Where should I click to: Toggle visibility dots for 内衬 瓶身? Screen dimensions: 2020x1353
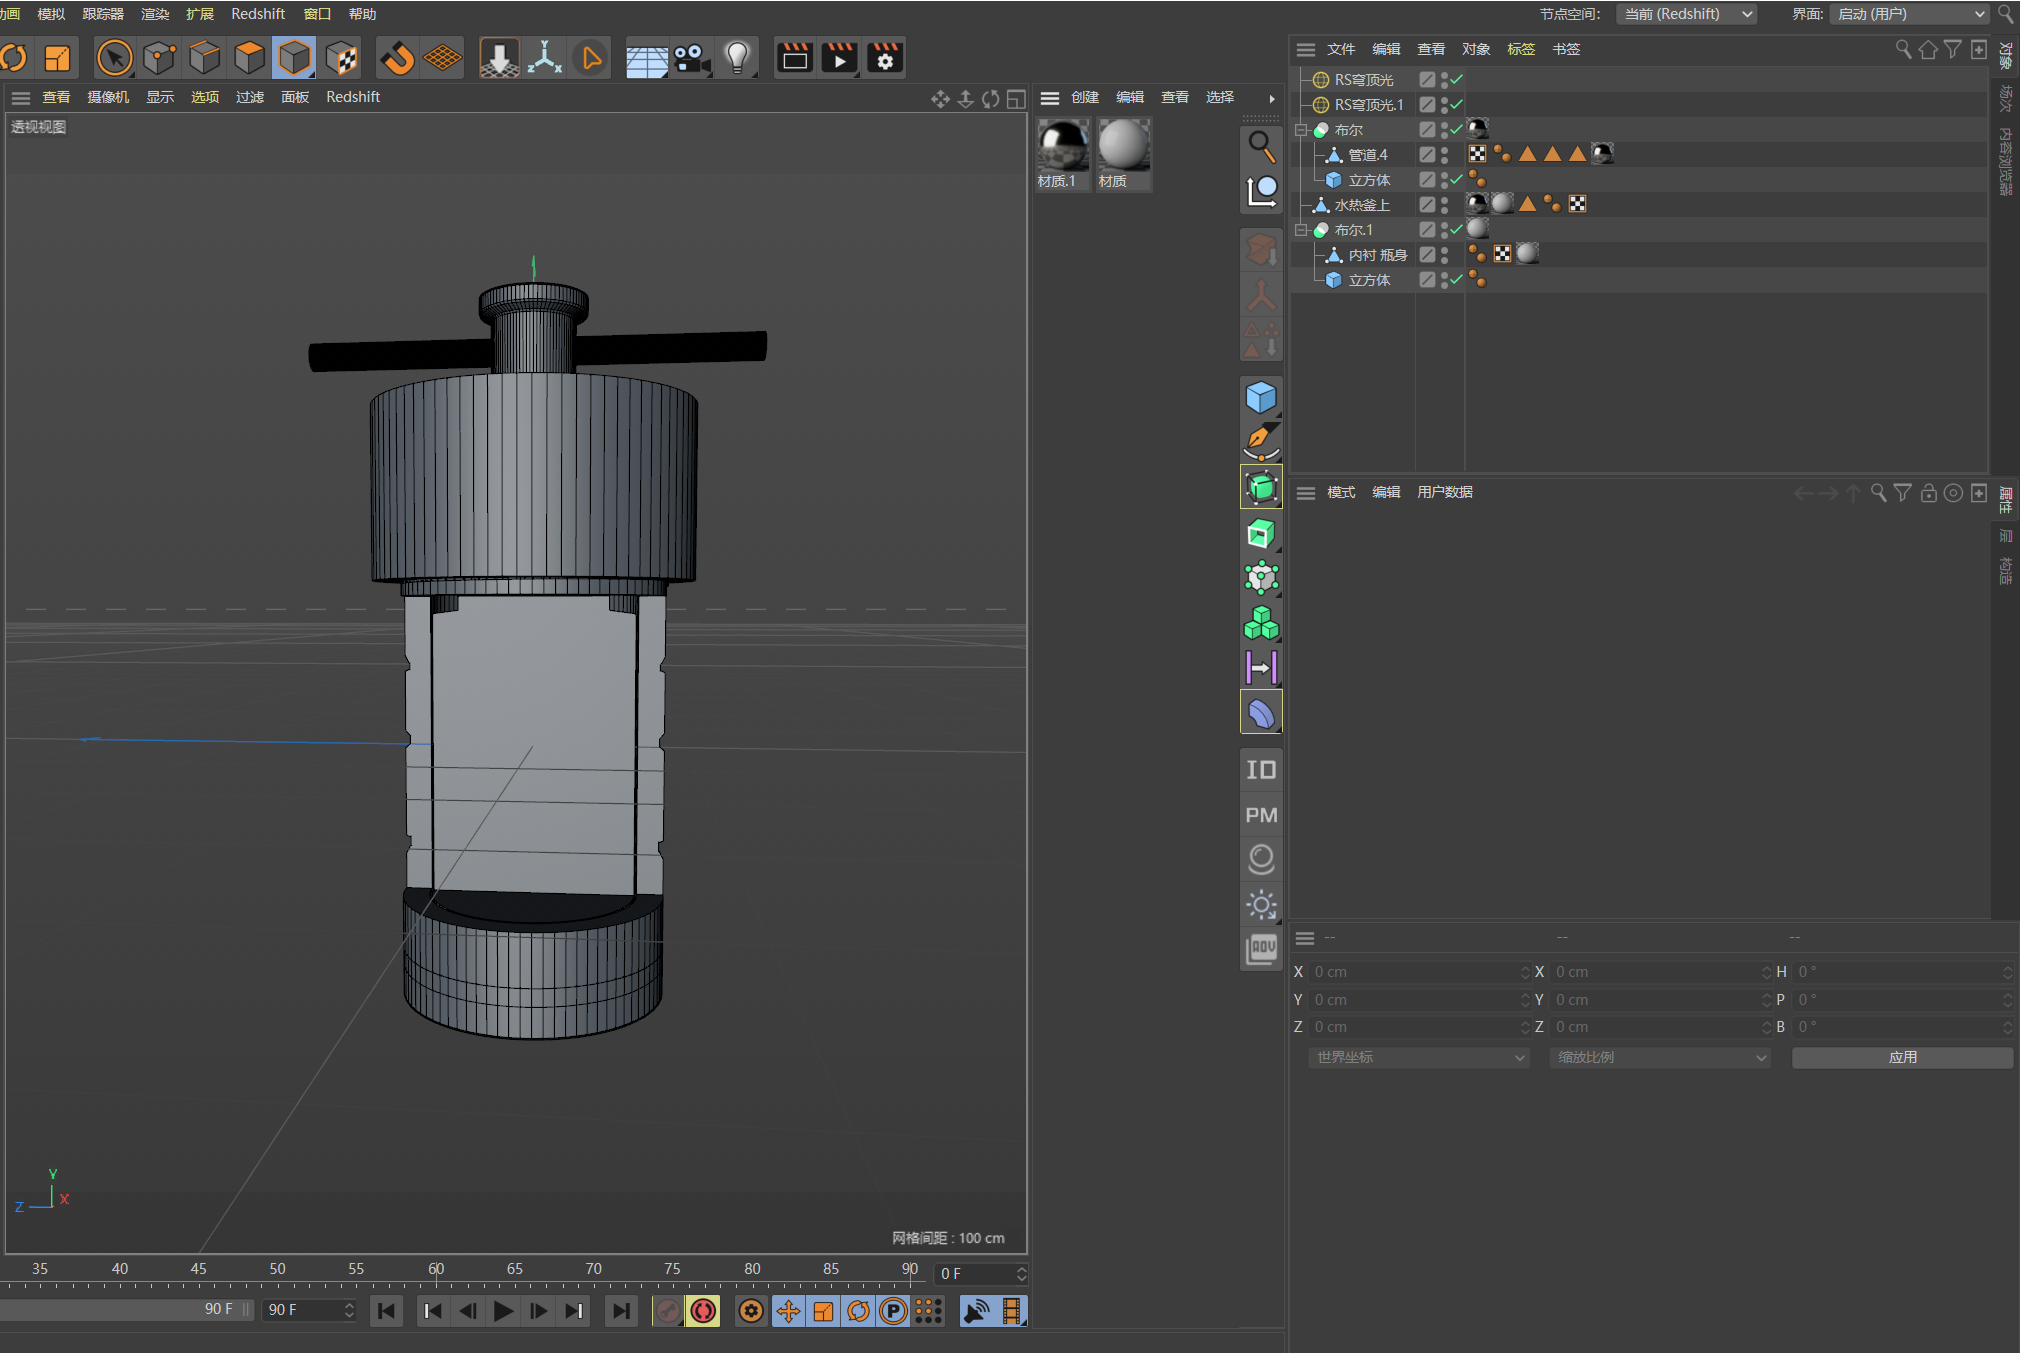1444,255
